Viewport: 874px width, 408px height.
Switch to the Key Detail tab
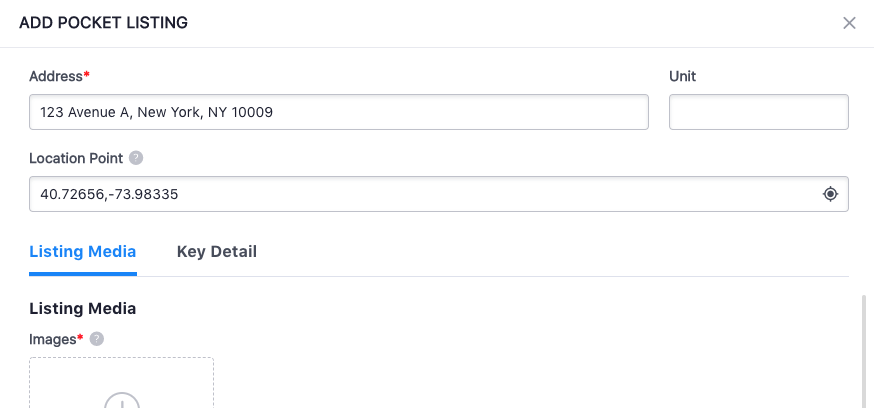[216, 252]
